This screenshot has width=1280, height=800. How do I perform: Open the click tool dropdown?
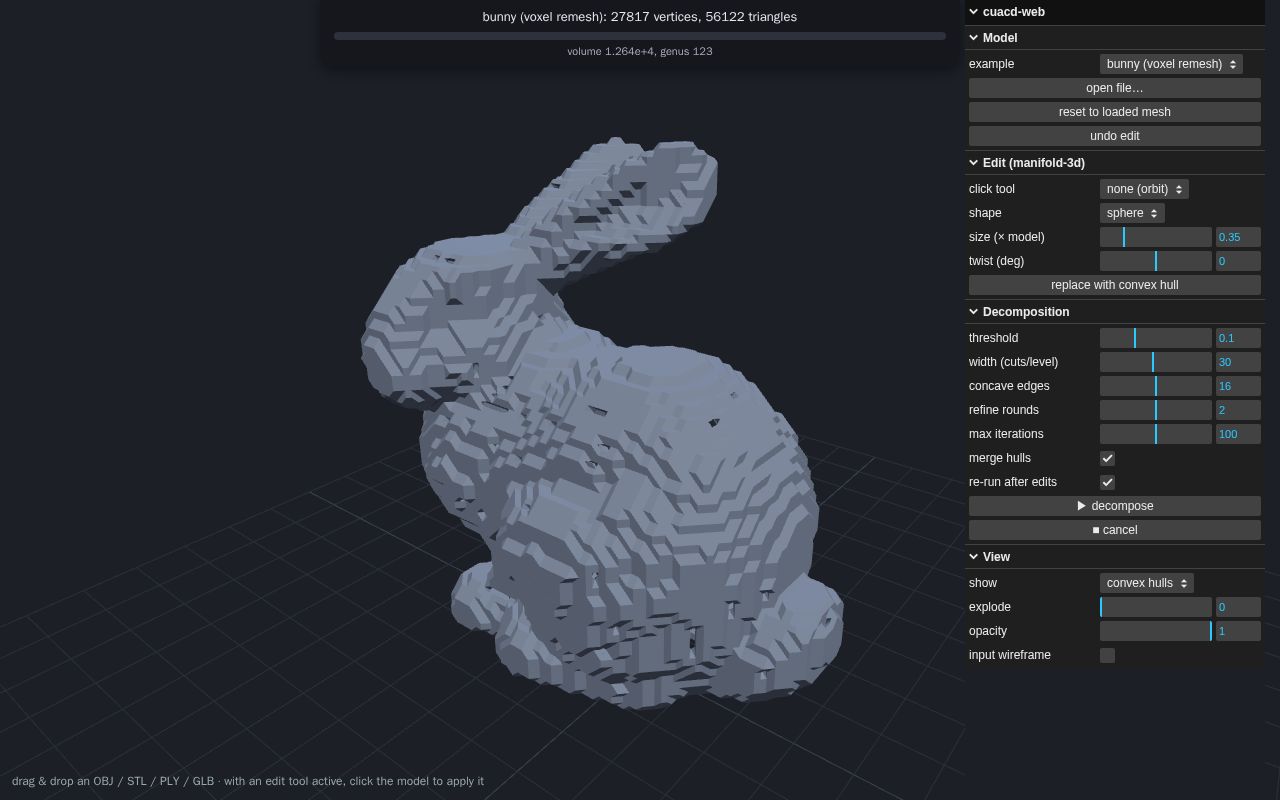[1144, 189]
